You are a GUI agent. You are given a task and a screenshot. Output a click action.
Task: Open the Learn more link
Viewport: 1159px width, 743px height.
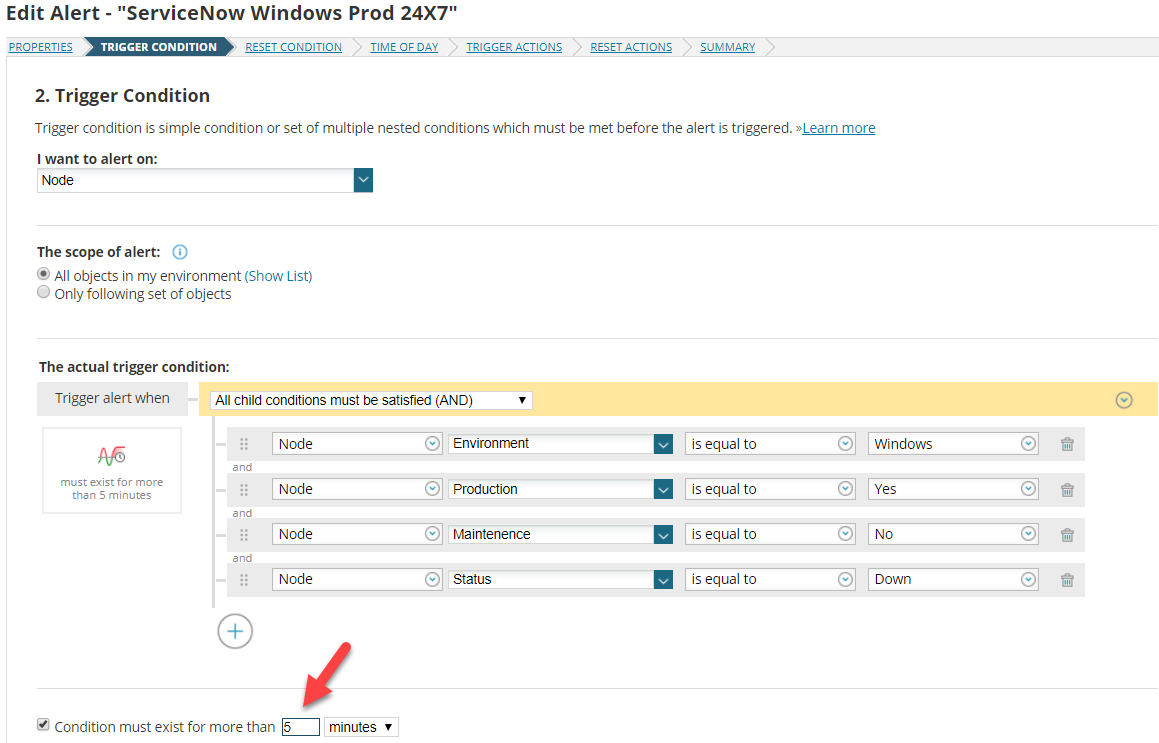(x=839, y=128)
